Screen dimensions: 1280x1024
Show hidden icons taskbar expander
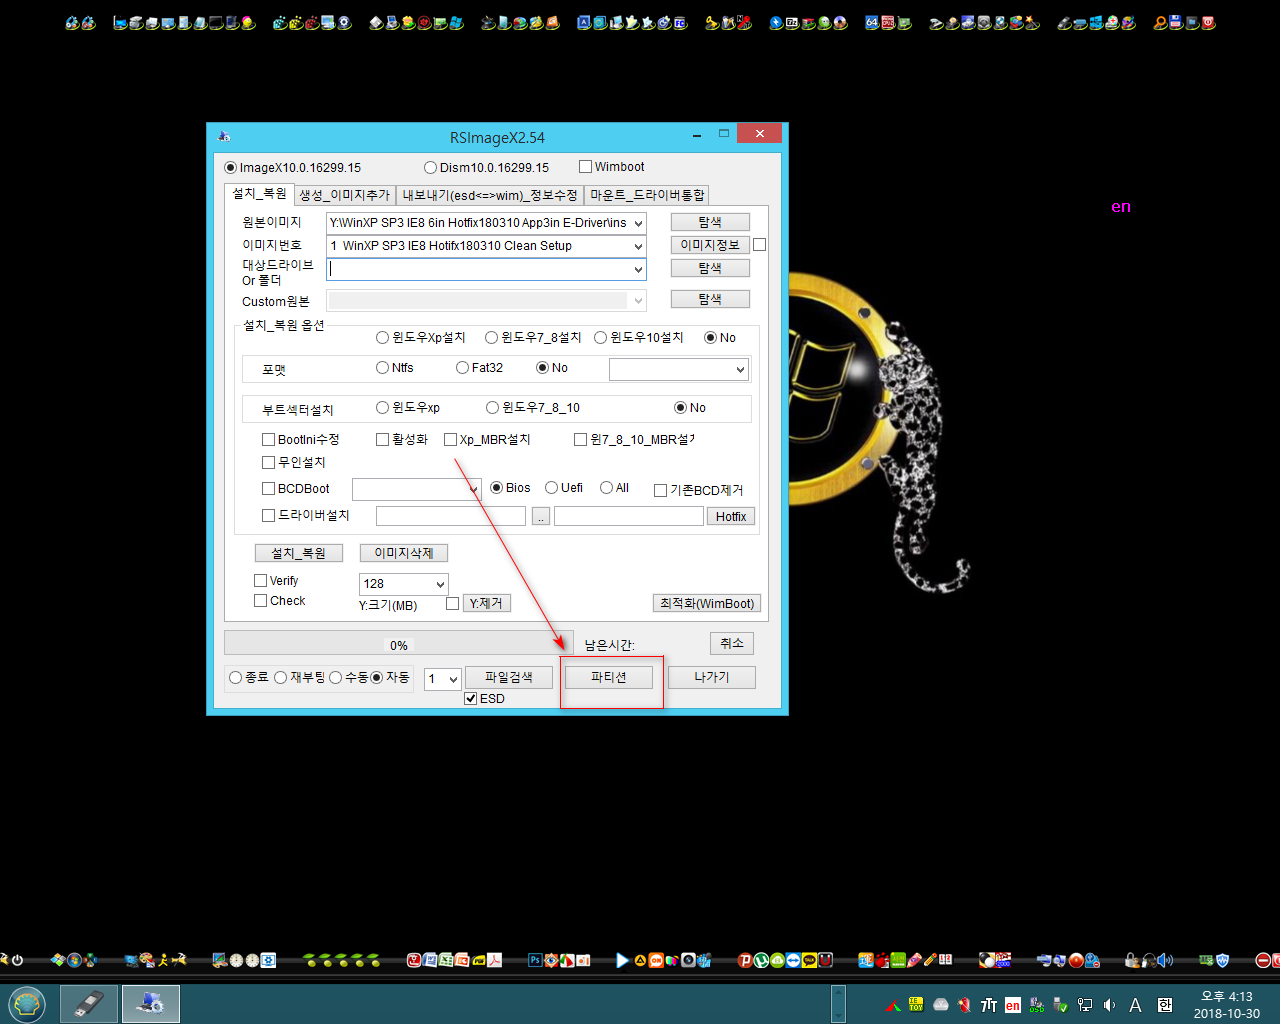click(838, 1004)
